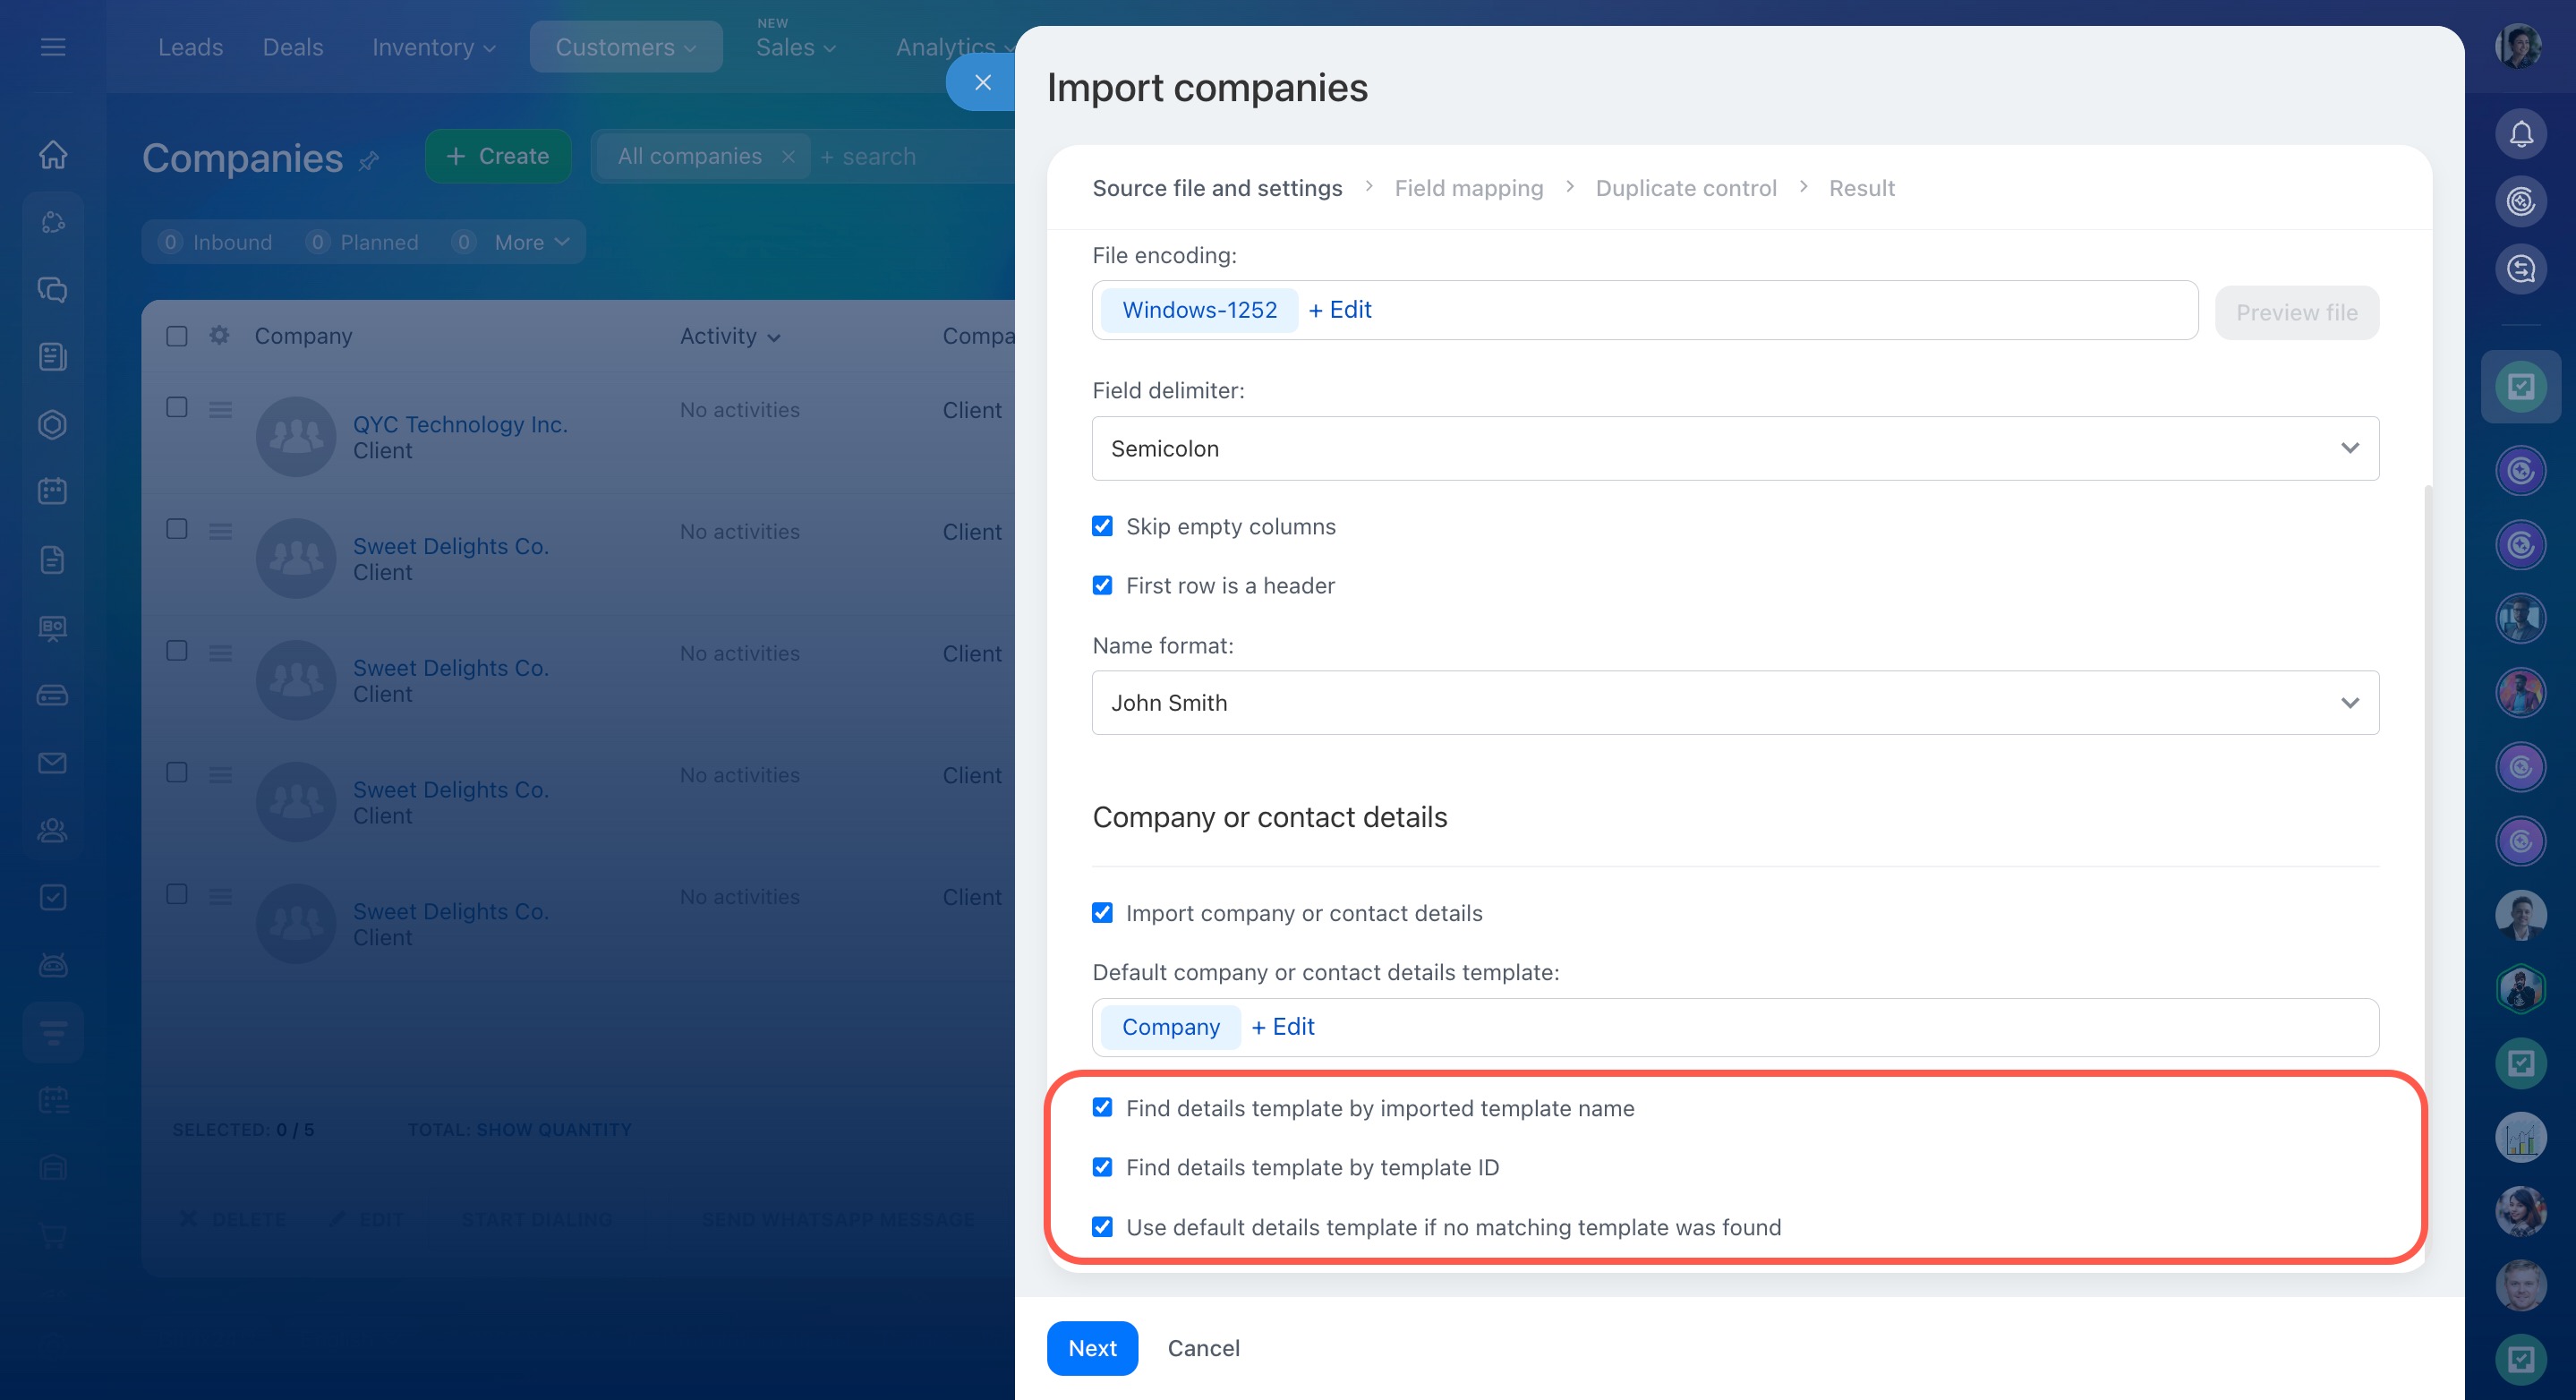The image size is (2576, 1400).
Task: Click the Next button
Action: pyautogui.click(x=1091, y=1348)
